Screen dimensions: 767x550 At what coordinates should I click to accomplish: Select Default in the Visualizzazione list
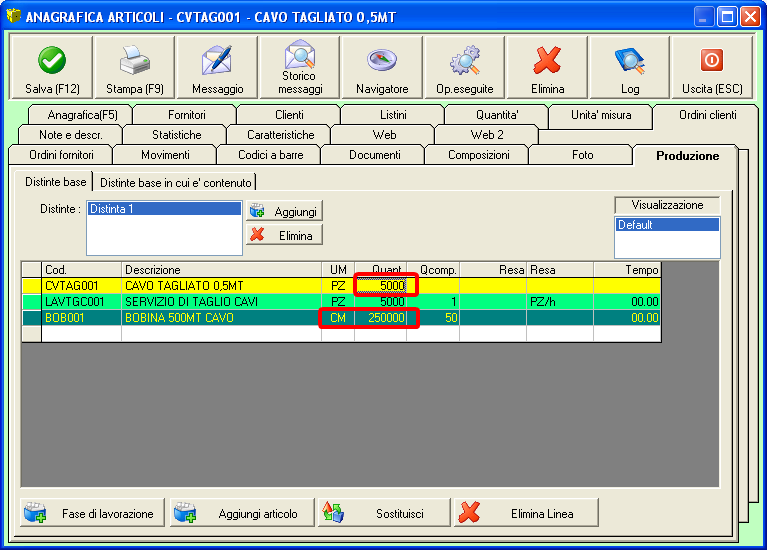coord(666,225)
